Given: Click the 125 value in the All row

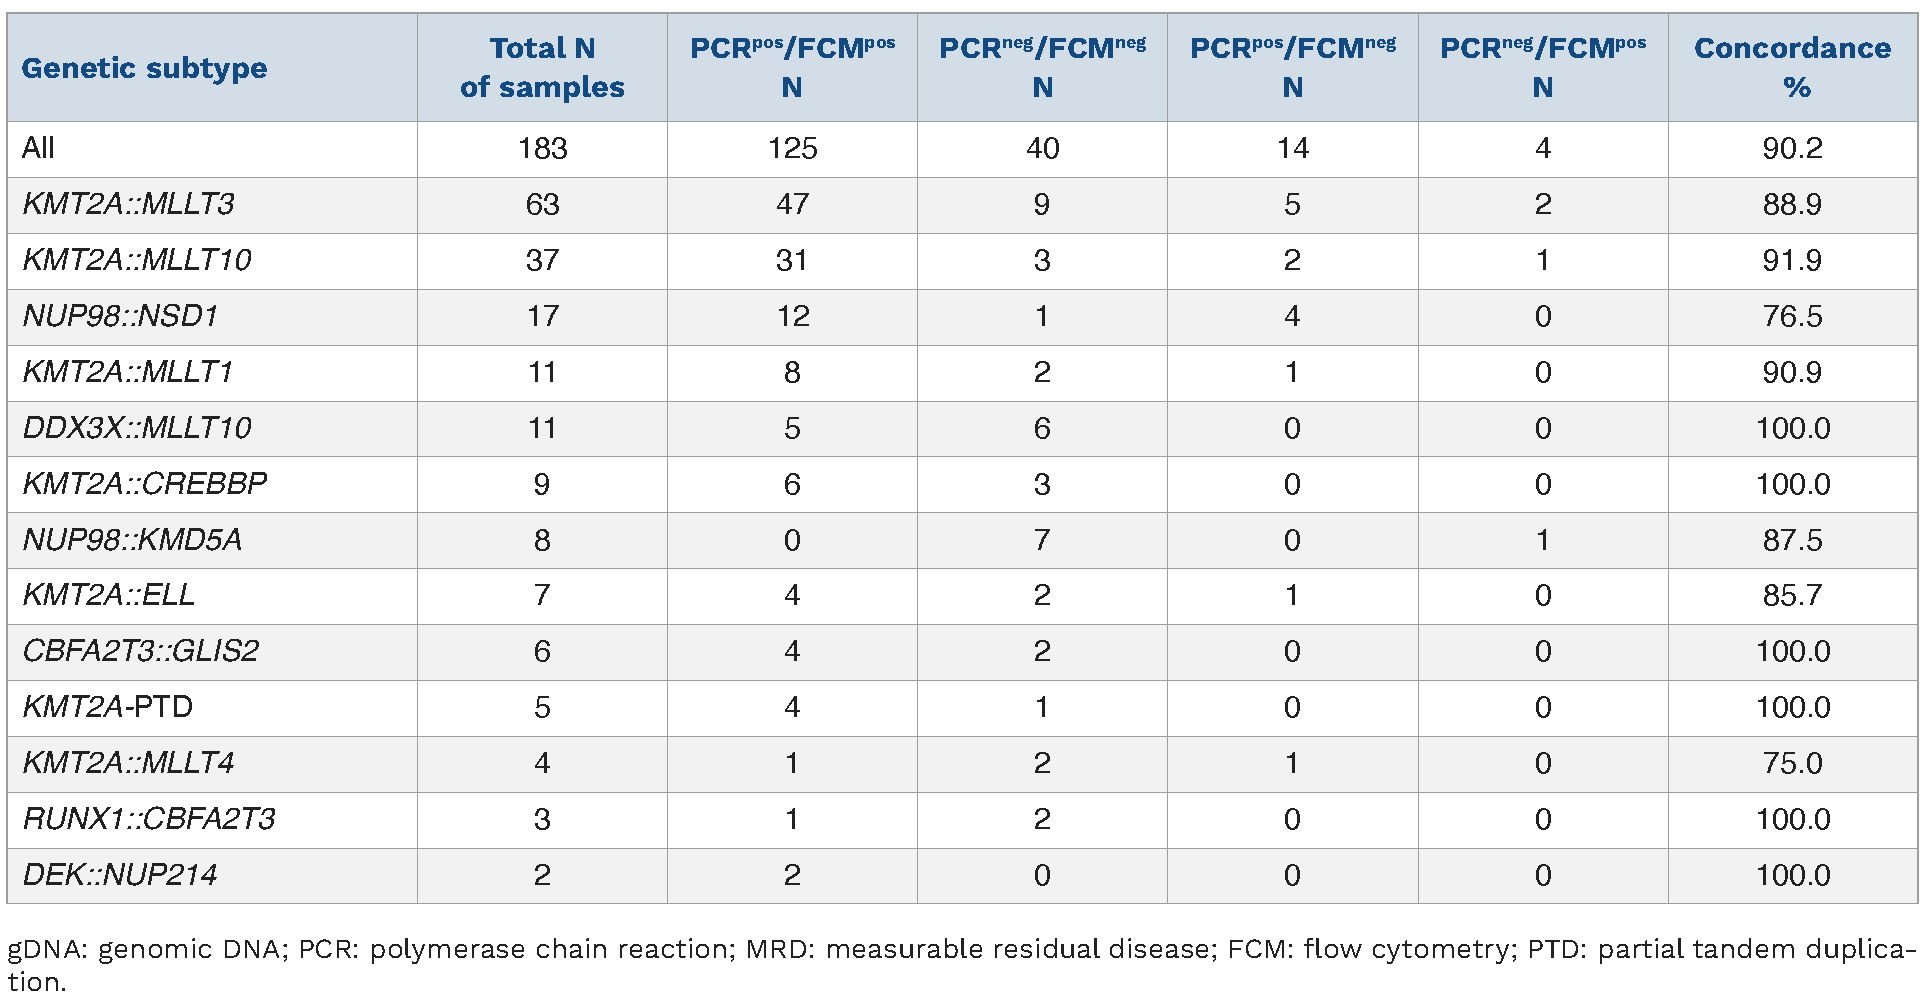Looking at the screenshot, I should tap(792, 149).
